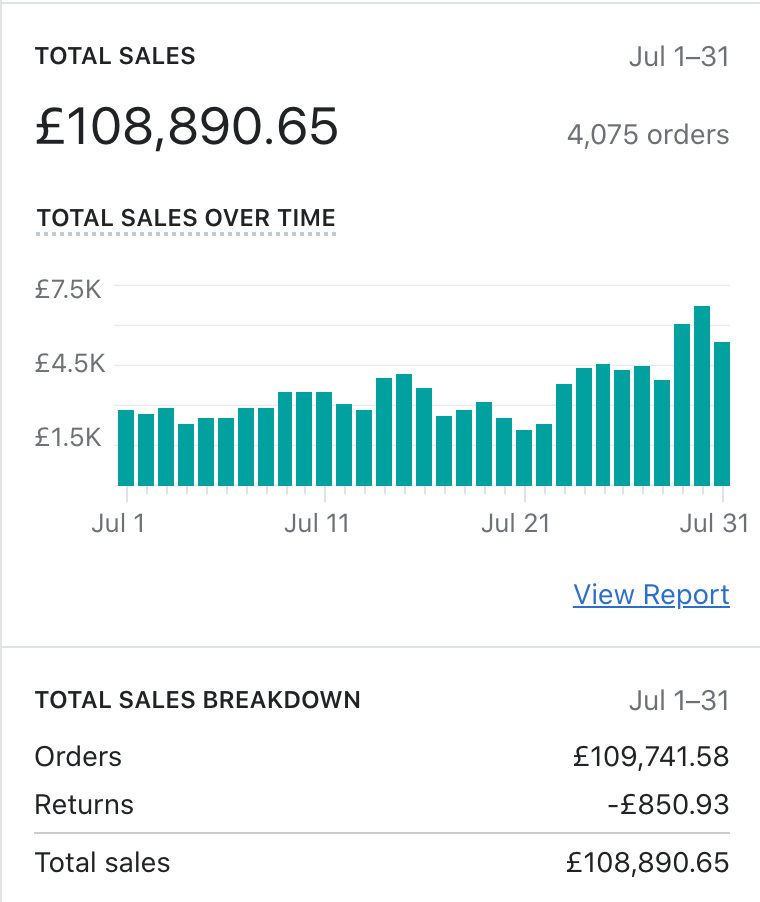Click the large £108,890.65 headline amount
760x902 pixels.
187,127
